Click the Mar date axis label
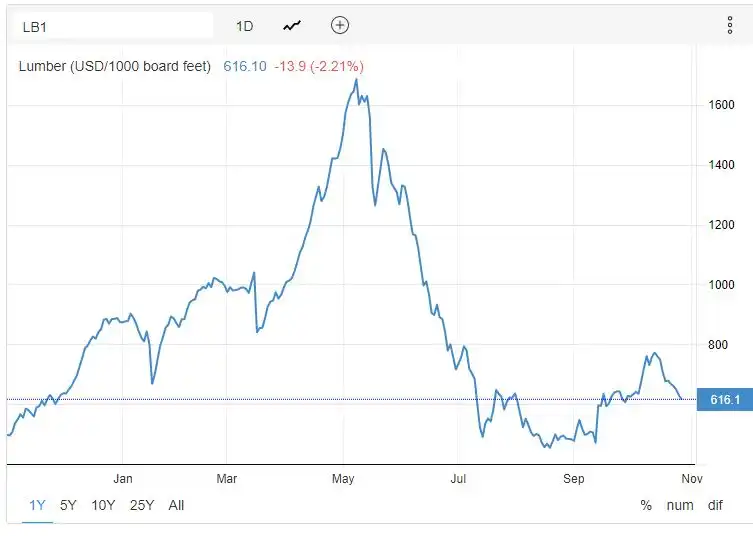Image resolution: width=753 pixels, height=536 pixels. (227, 479)
